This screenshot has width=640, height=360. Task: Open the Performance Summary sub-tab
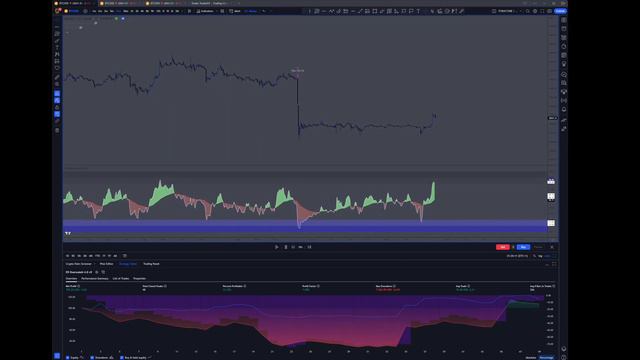pyautogui.click(x=95, y=278)
